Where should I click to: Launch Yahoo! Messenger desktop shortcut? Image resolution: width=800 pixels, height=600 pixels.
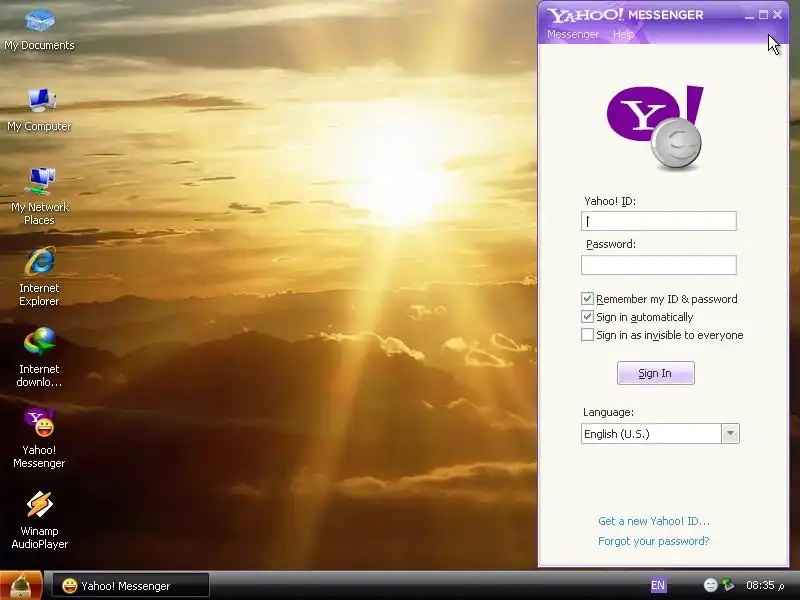(39, 439)
